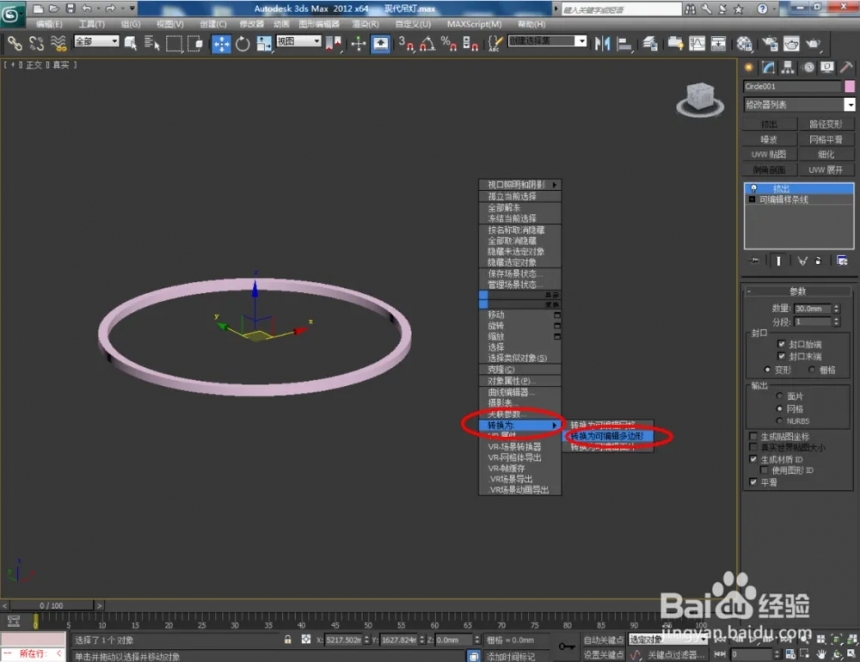Screen dimensions: 860x662
Task: Select NURBS output radio button
Action: [779, 421]
